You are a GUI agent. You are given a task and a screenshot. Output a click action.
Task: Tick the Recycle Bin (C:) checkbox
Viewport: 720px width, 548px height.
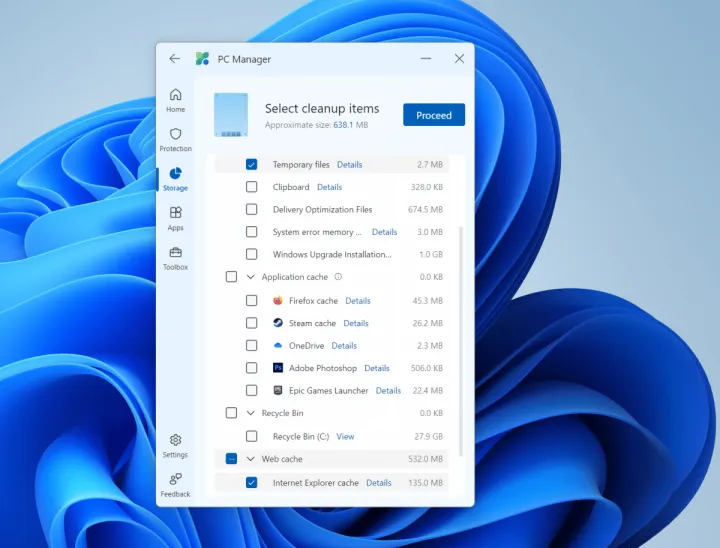tap(251, 437)
